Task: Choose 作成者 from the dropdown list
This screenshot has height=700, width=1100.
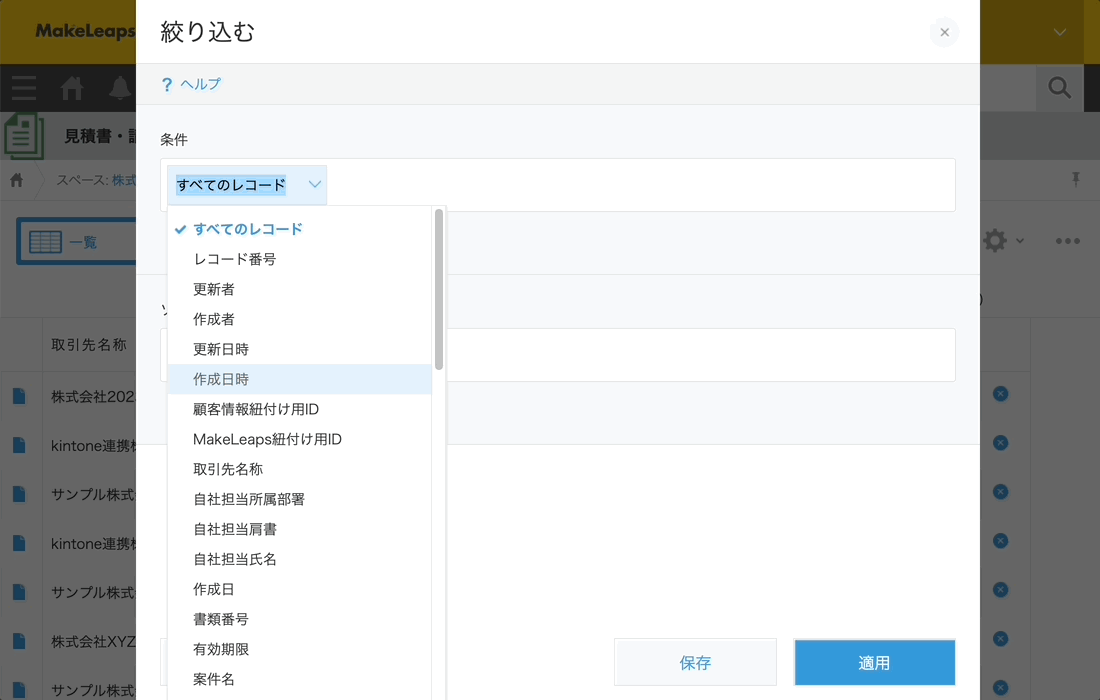Action: [300, 320]
